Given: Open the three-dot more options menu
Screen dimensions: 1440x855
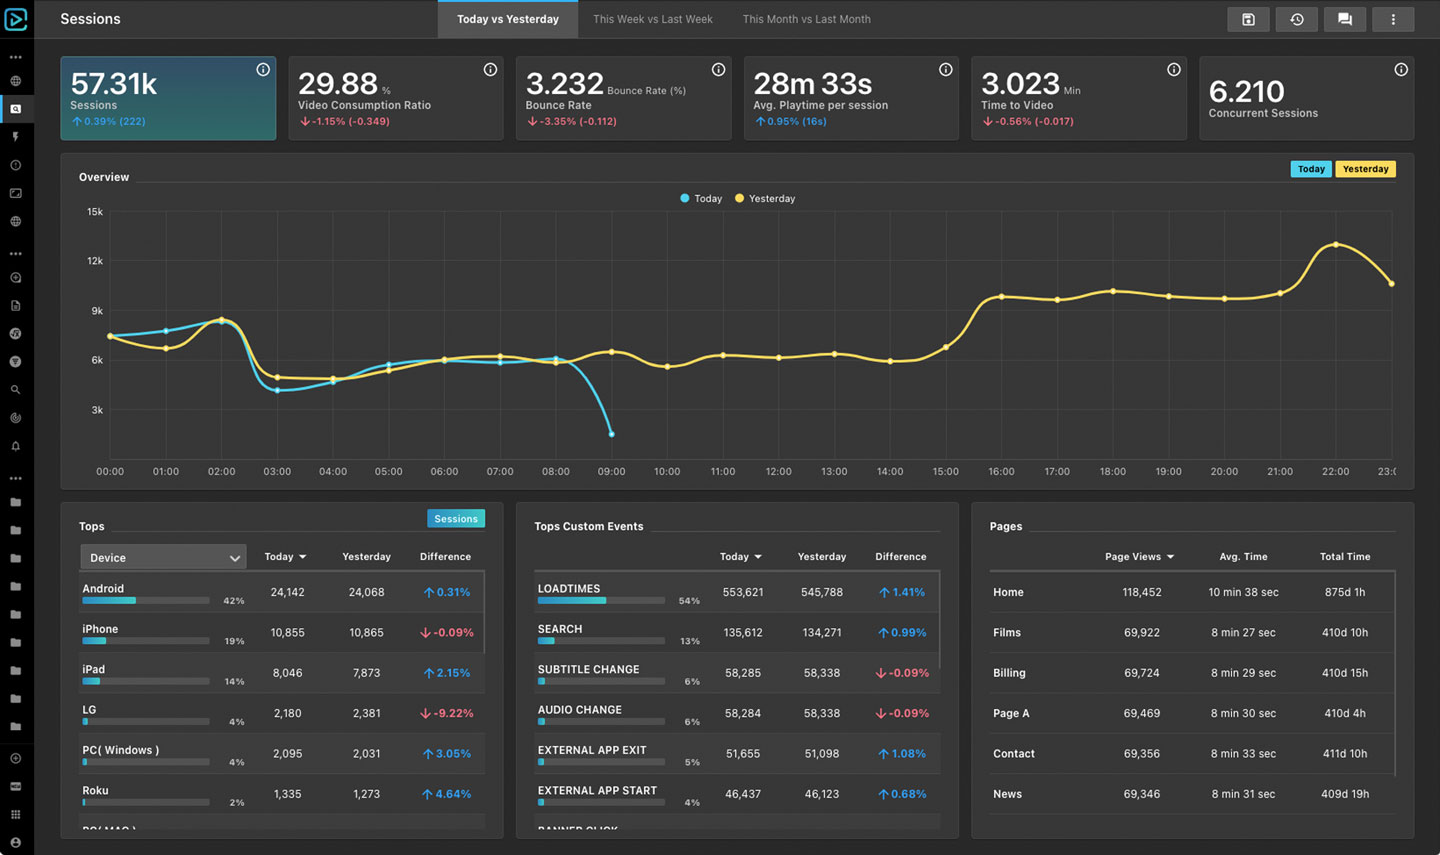Looking at the screenshot, I should point(1393,19).
